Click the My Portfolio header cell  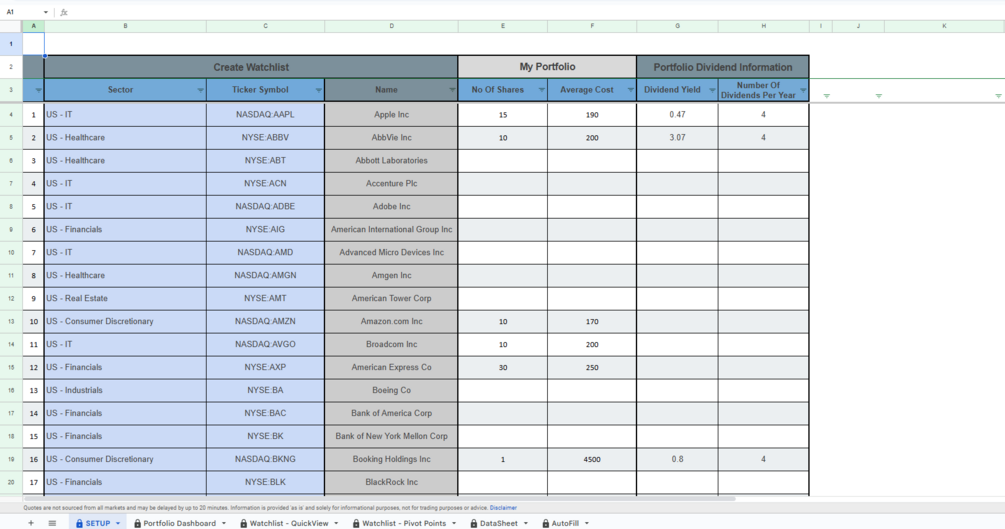[x=547, y=67]
